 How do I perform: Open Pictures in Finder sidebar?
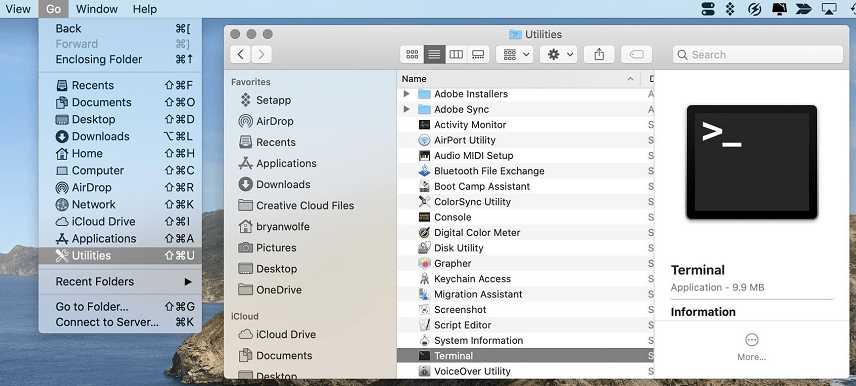tap(268, 247)
